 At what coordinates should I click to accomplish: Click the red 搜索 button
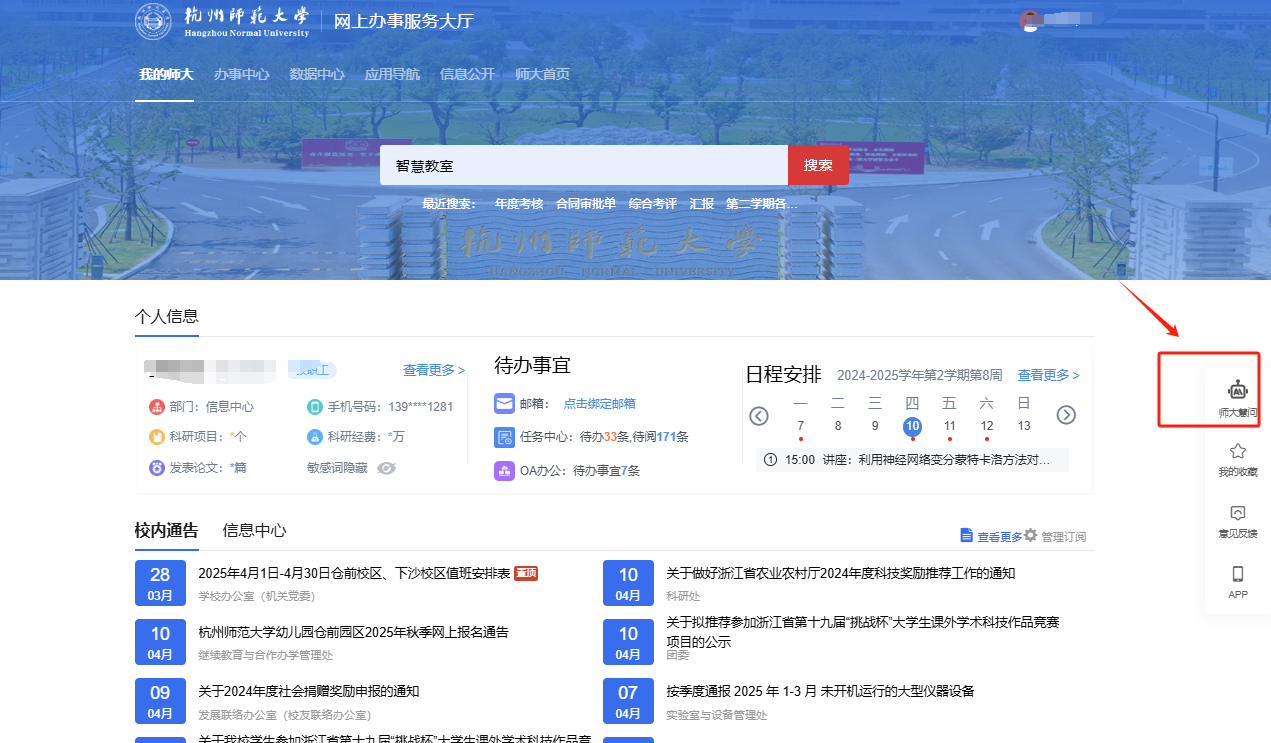(x=818, y=165)
